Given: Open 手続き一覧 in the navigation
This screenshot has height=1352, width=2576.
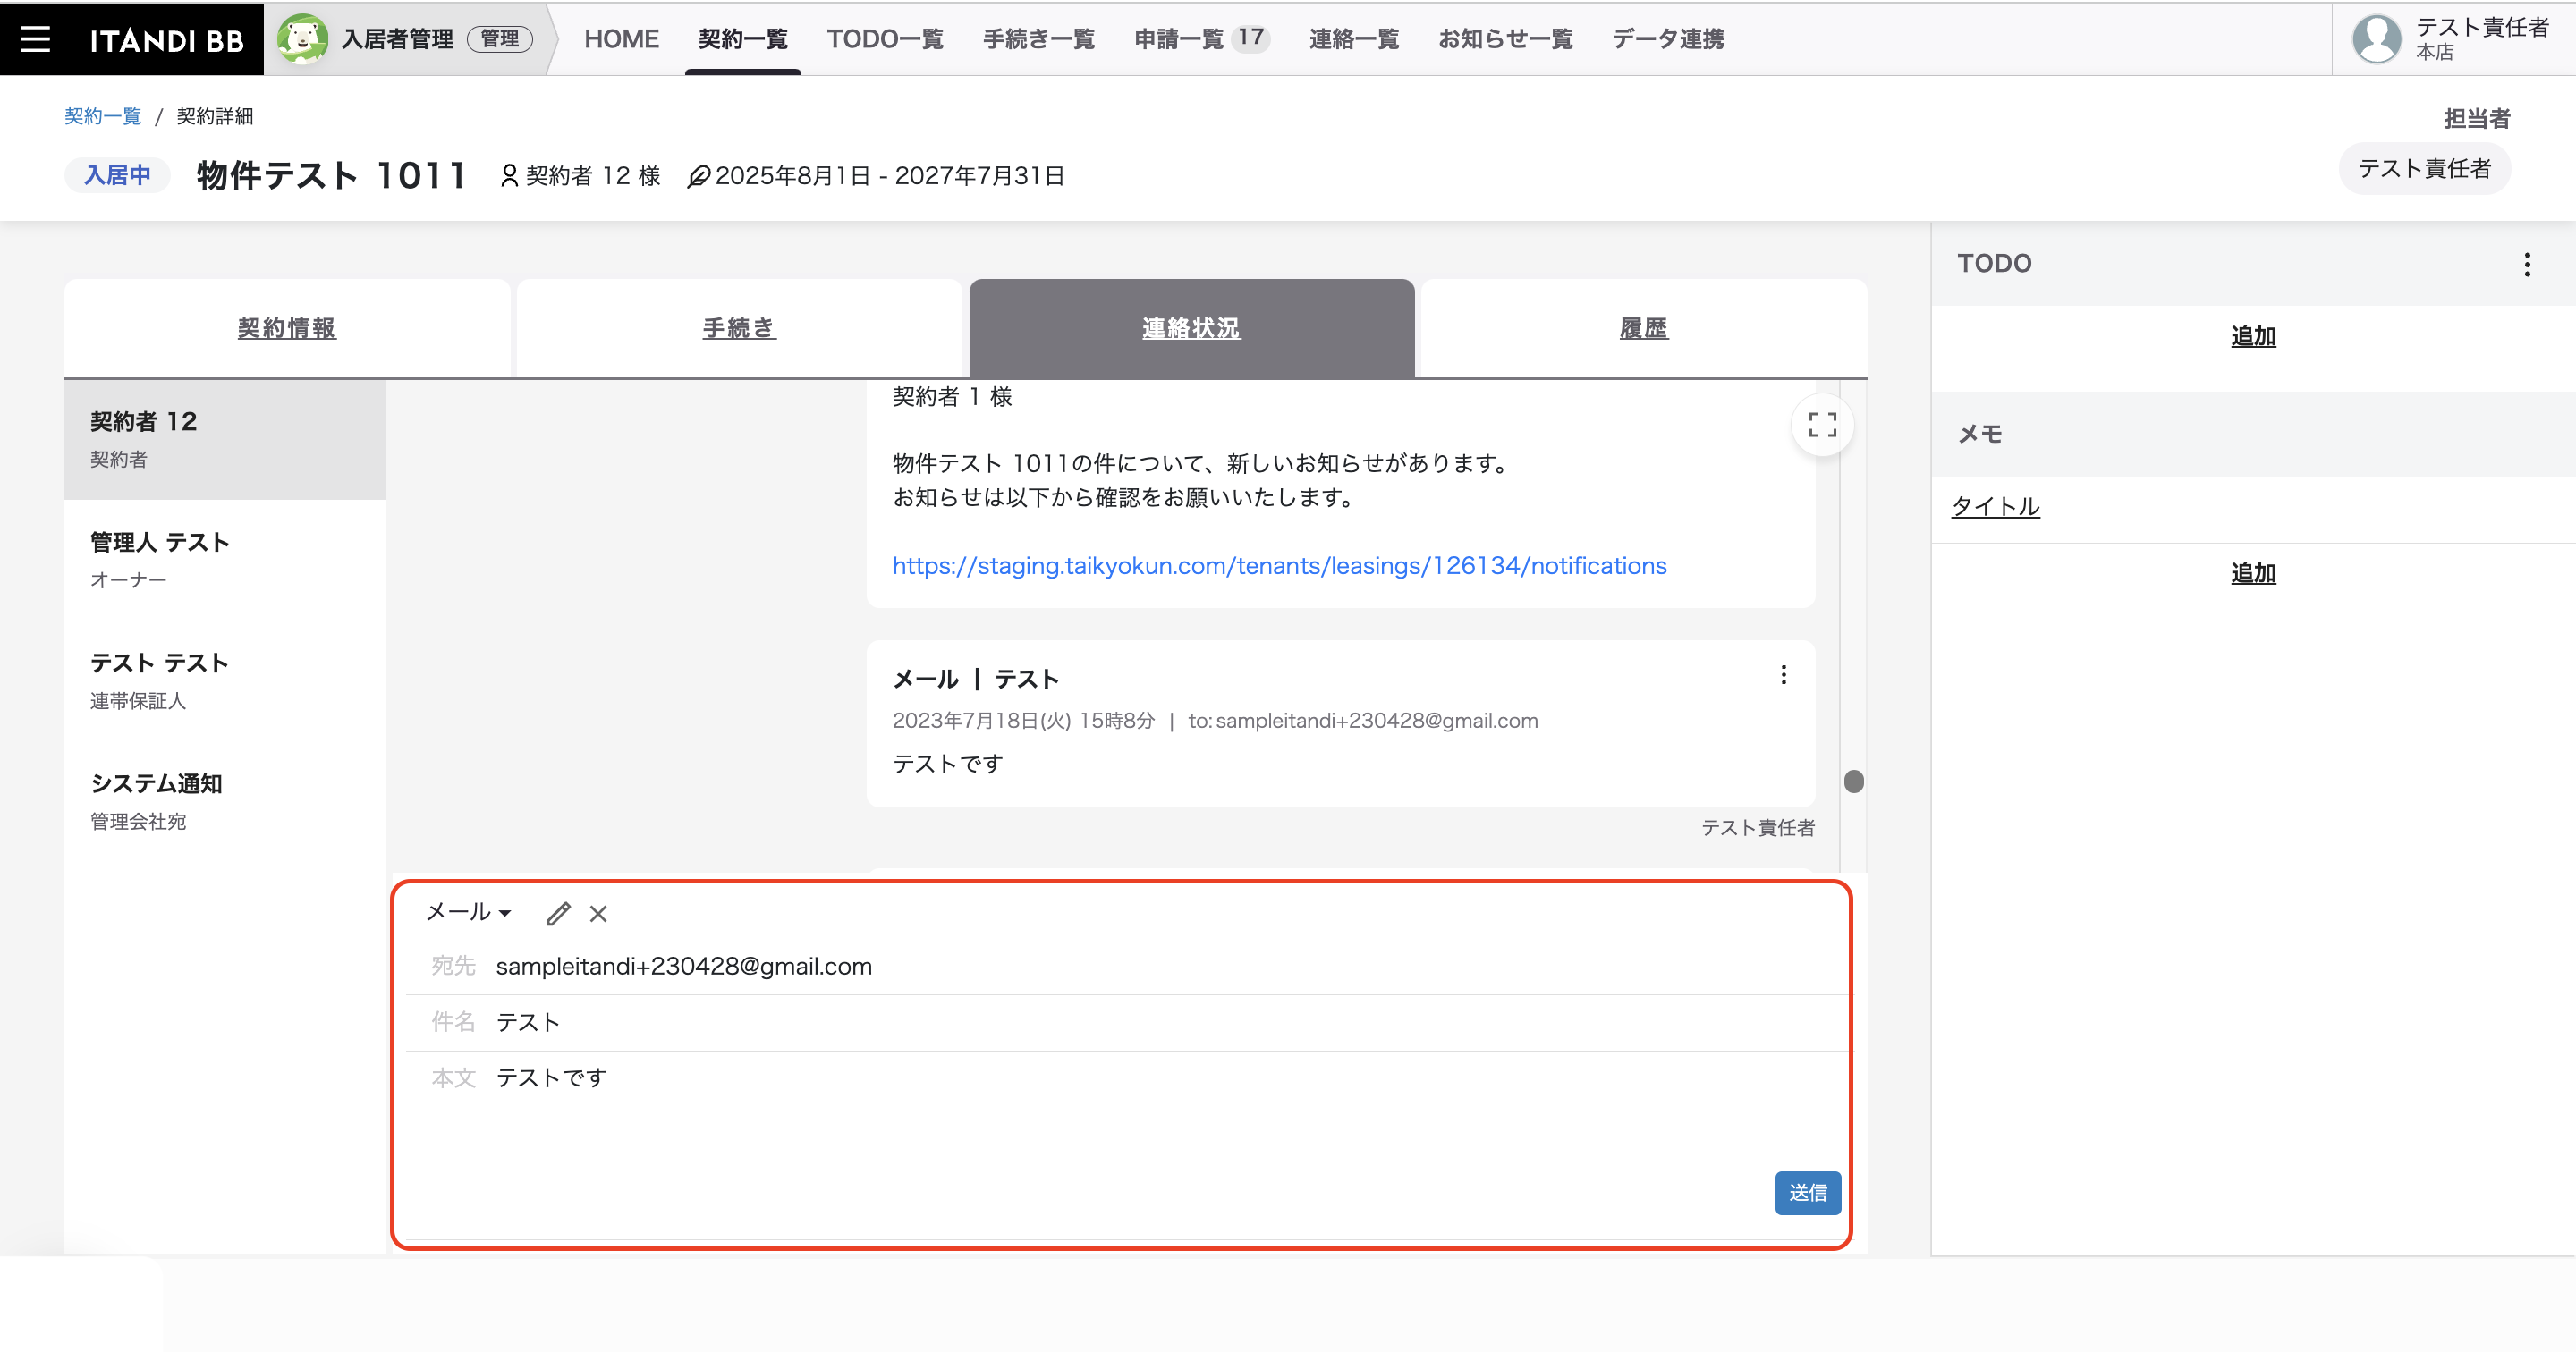Looking at the screenshot, I should click(x=1039, y=39).
